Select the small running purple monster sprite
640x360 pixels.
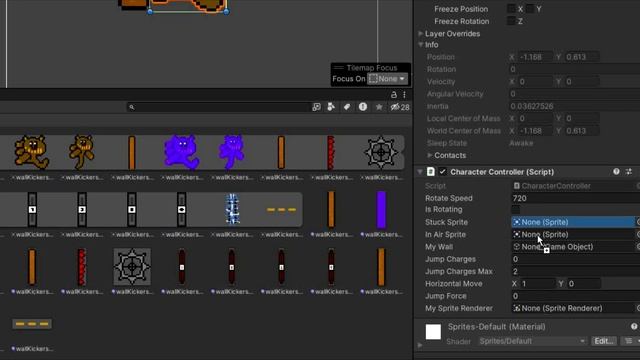(232, 152)
